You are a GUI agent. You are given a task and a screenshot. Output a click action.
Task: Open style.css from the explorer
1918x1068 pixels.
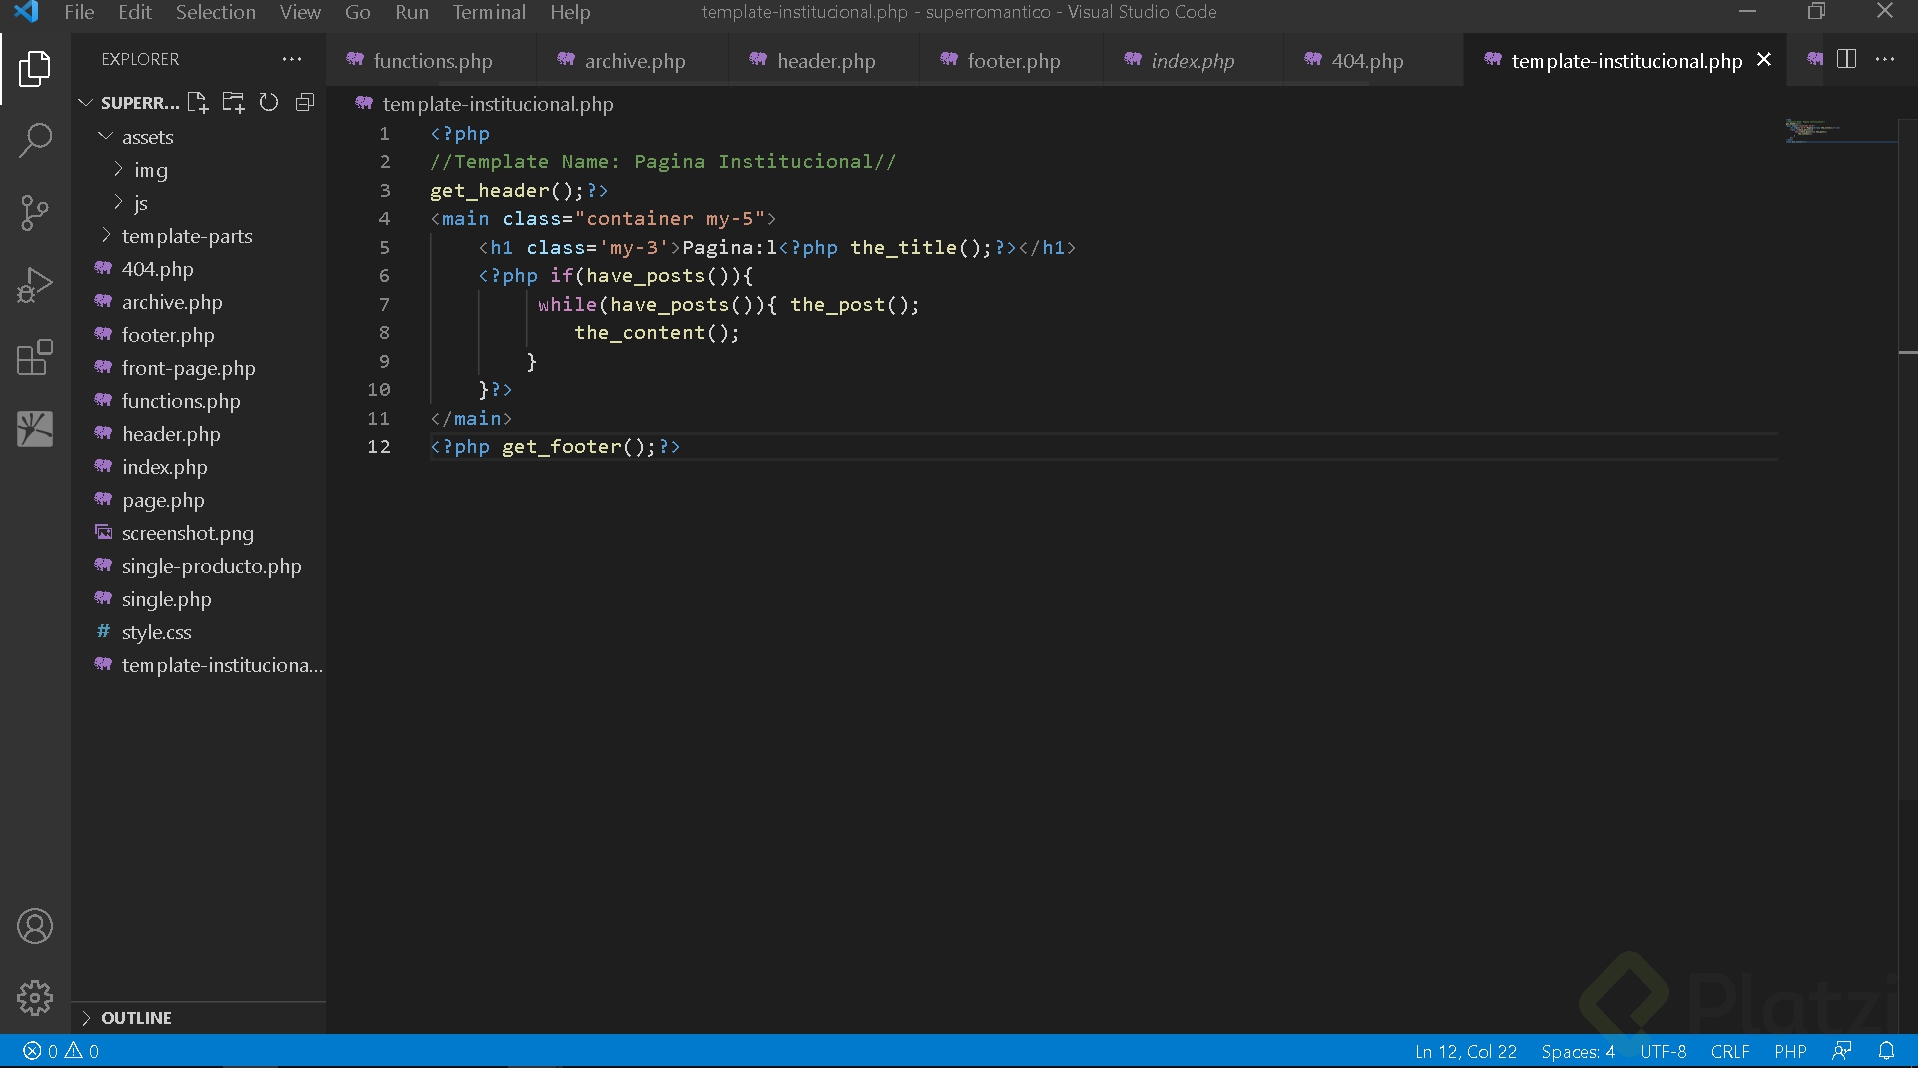point(156,632)
